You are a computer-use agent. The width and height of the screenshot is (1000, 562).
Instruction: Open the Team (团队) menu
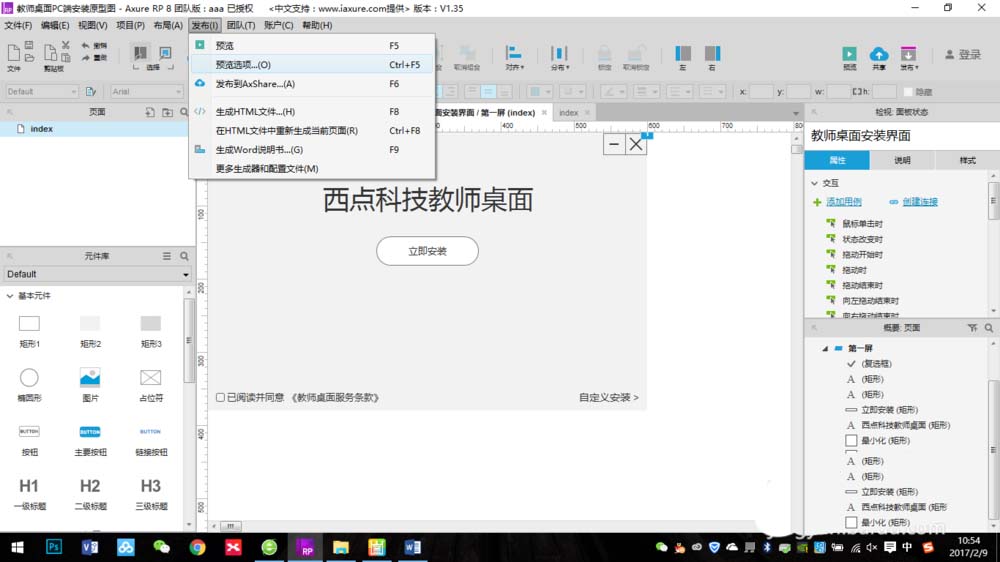pyautogui.click(x=240, y=26)
